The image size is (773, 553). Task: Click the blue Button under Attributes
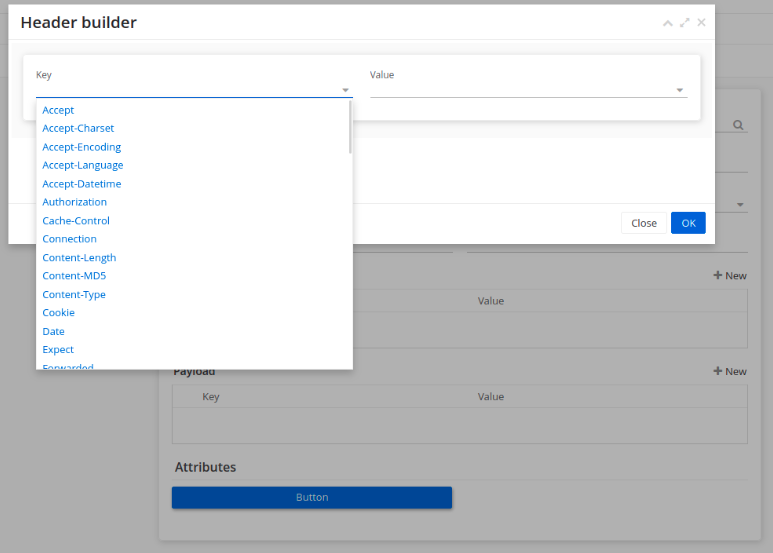312,497
